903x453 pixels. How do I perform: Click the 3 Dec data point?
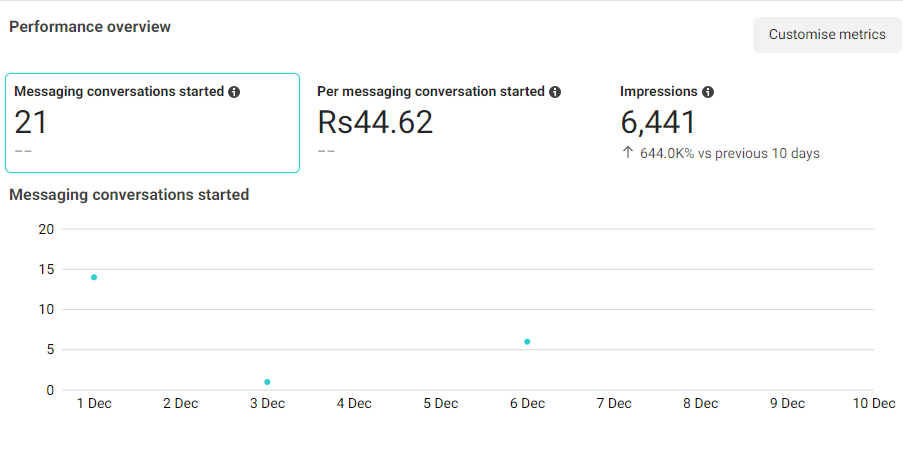[x=267, y=382]
